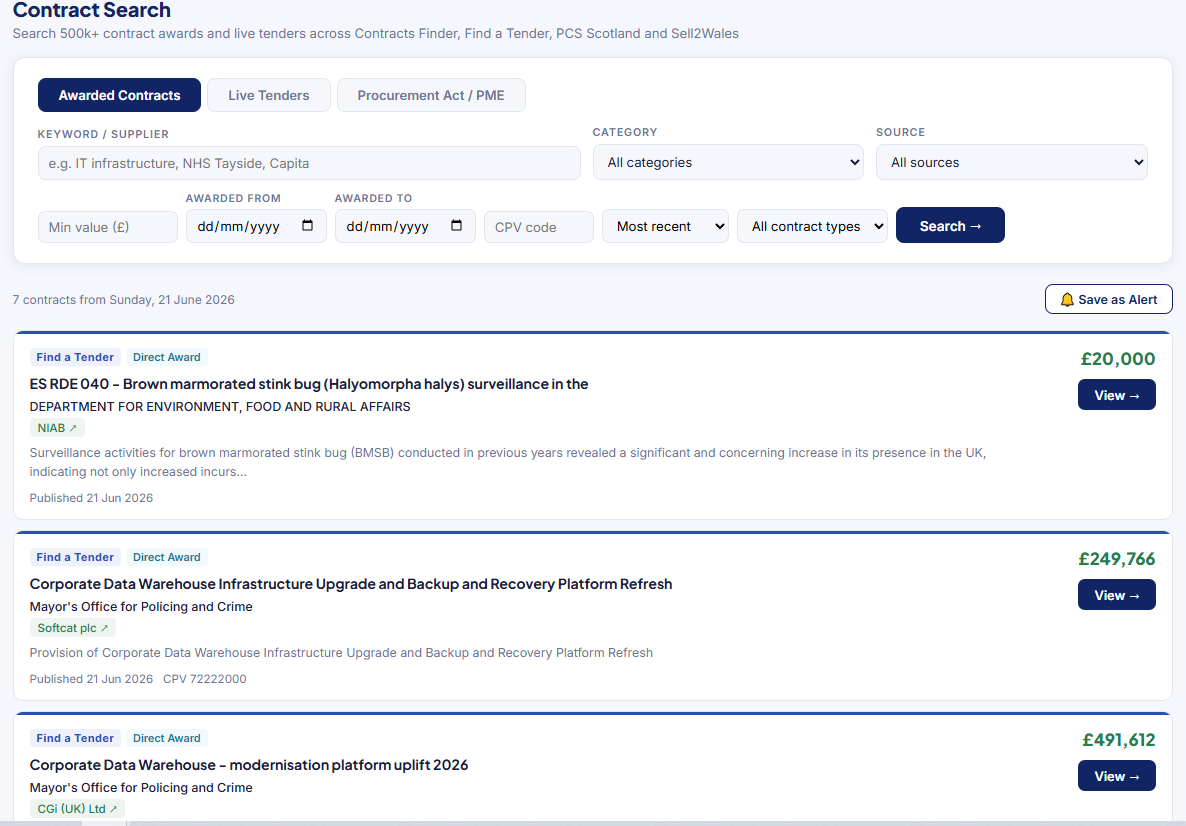Click Find a Tender tag on Softcat contract

(x=75, y=557)
